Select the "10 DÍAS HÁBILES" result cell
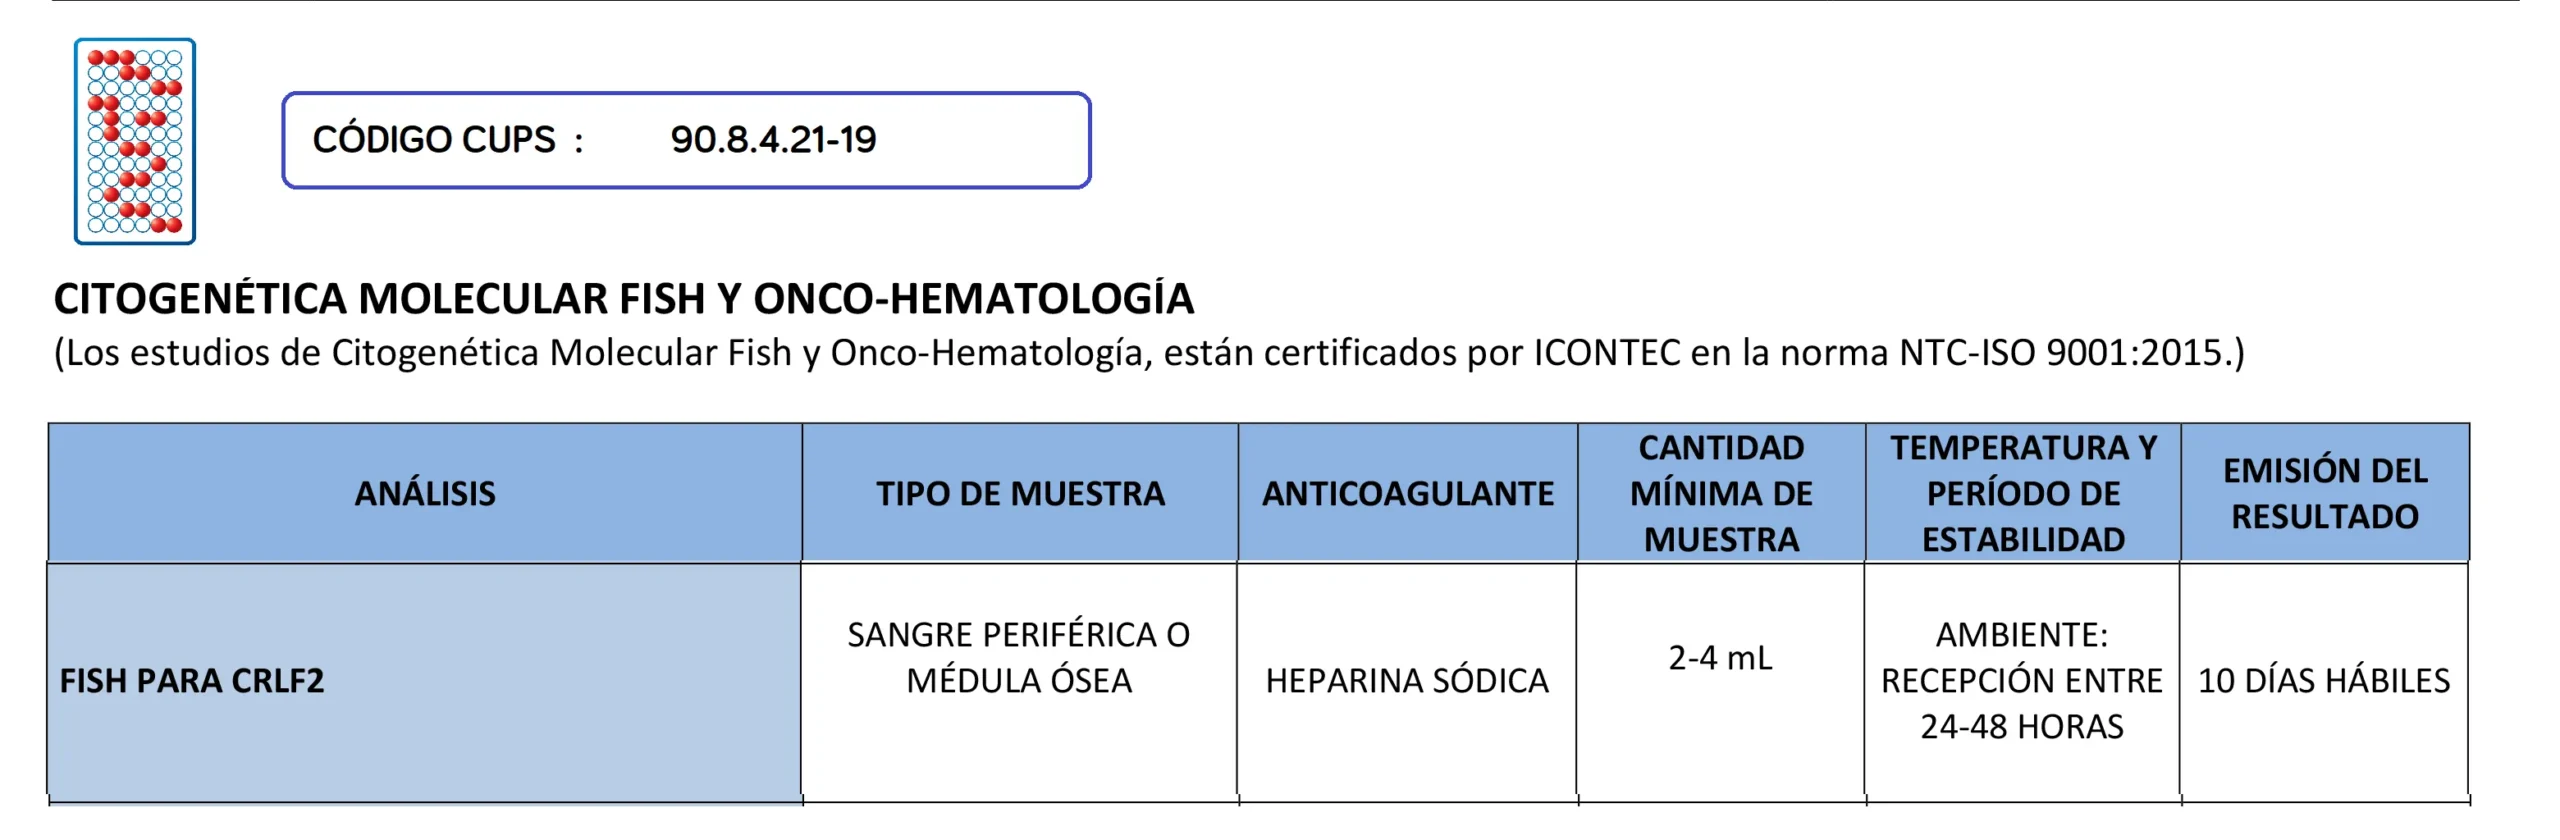 (x=2324, y=681)
